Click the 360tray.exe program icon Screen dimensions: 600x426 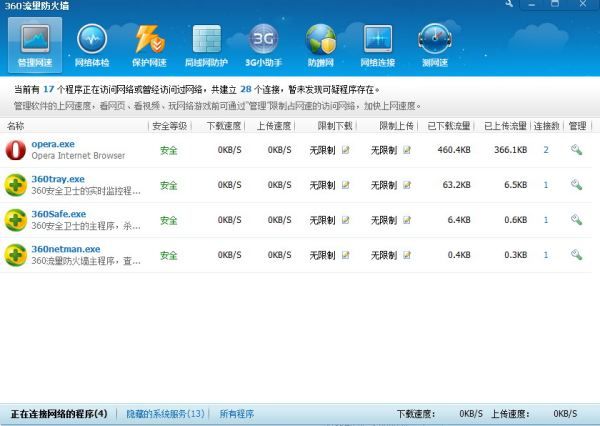pyautogui.click(x=16, y=185)
